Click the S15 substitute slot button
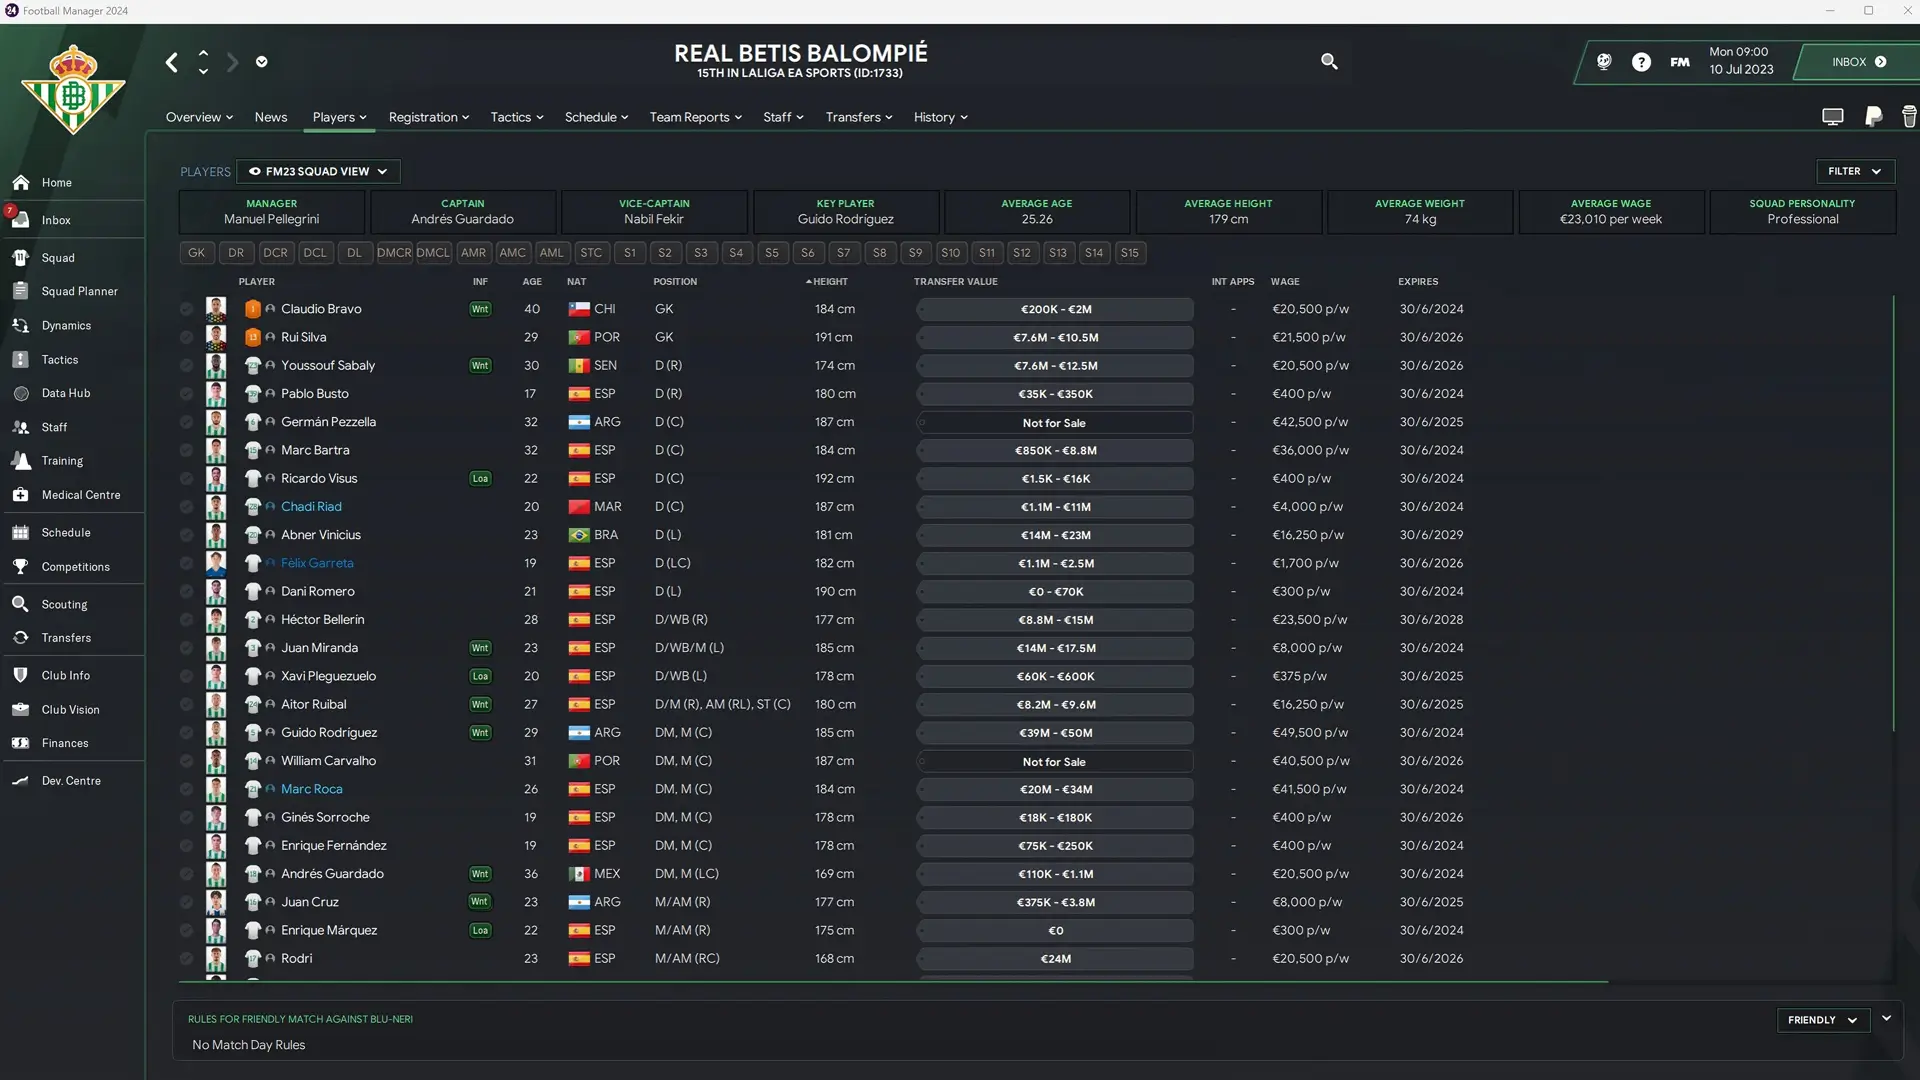 click(x=1130, y=253)
